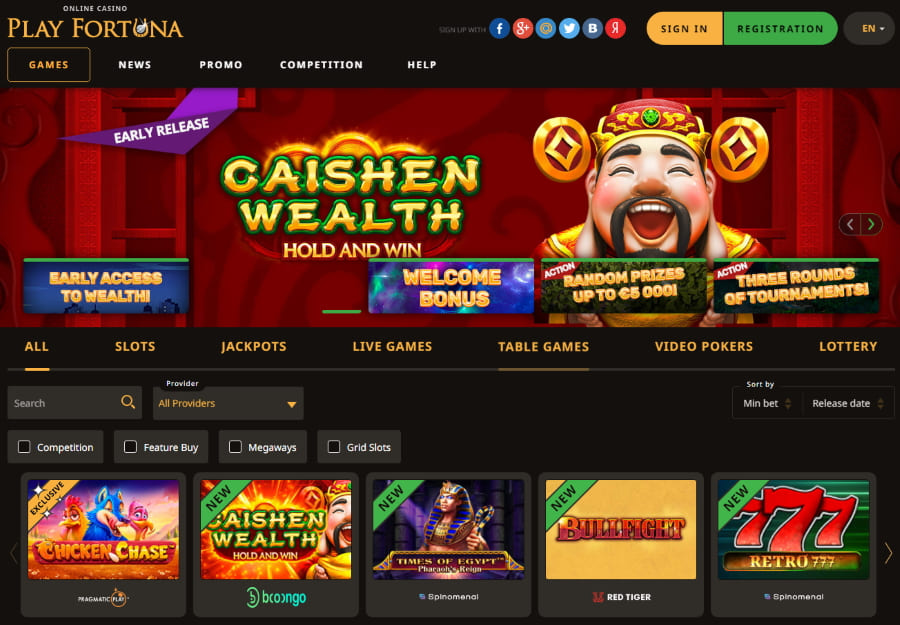Screen dimensions: 900x625
Task: Open the All Providers dropdown
Action: click(x=228, y=403)
